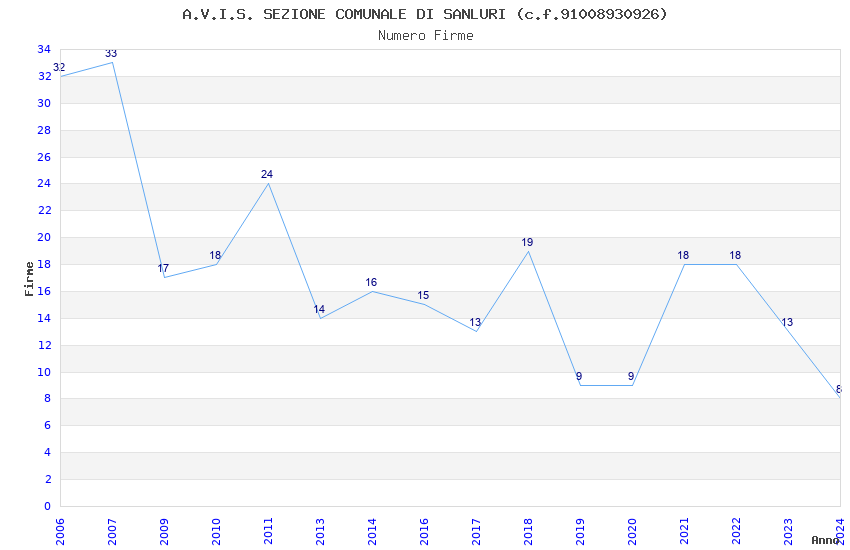Screen dimensions: 850x550
Task: Select the 2006 year label on x-axis
Action: tap(60, 532)
